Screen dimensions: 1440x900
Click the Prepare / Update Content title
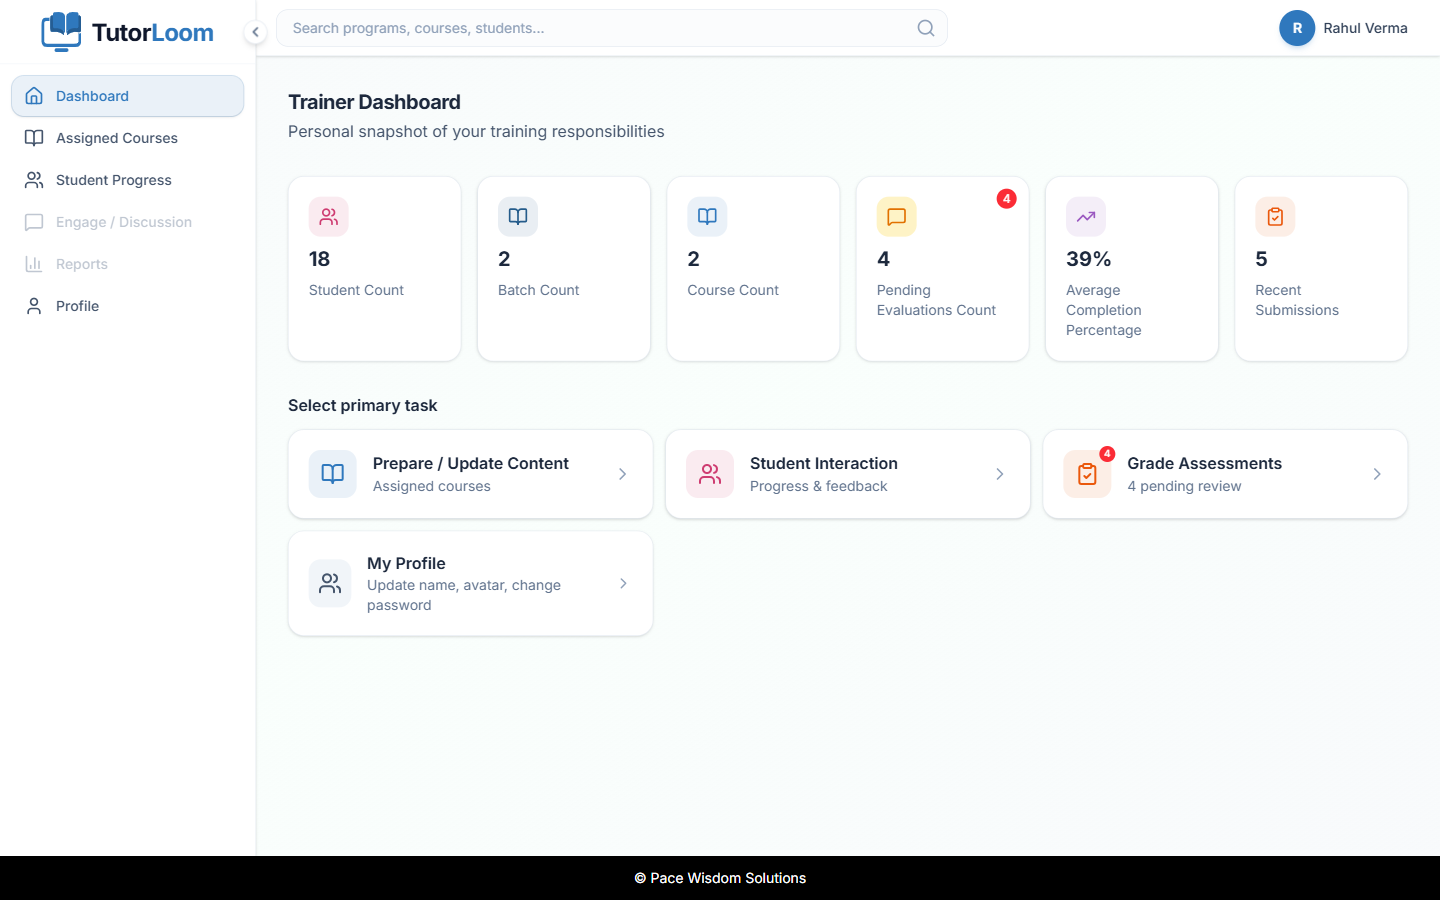point(471,463)
